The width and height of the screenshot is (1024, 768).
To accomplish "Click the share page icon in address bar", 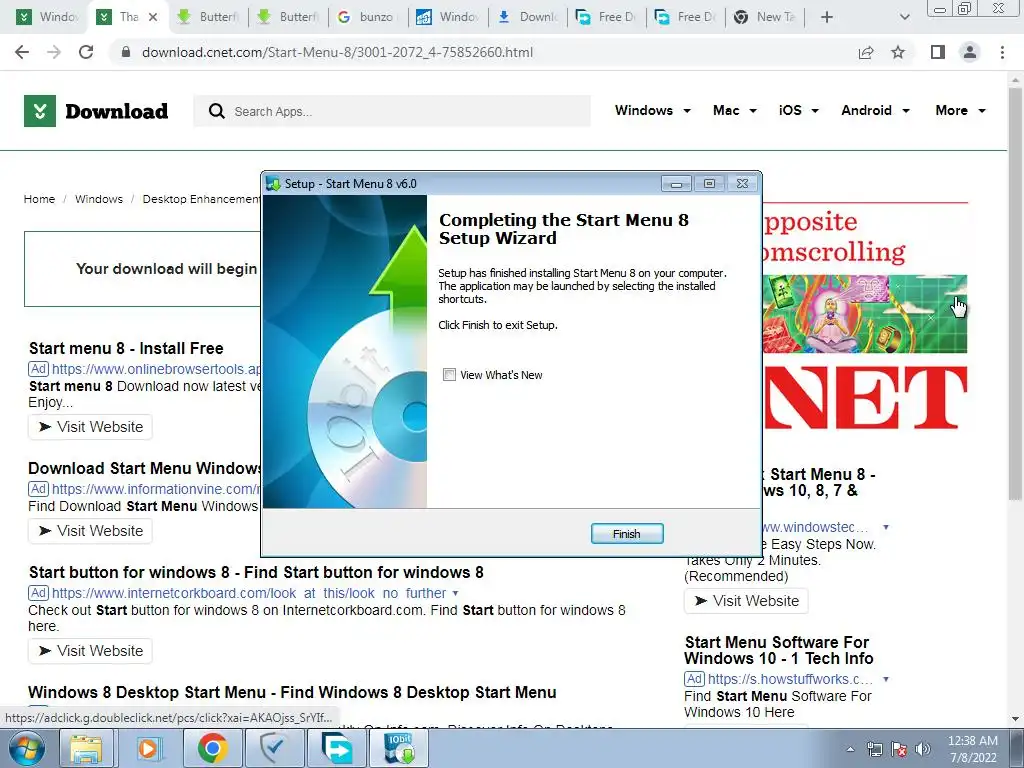I will coord(866,52).
